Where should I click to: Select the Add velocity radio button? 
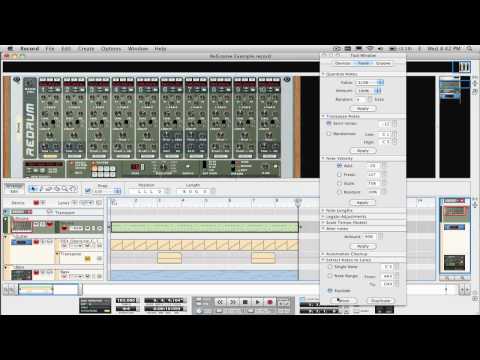point(339,165)
